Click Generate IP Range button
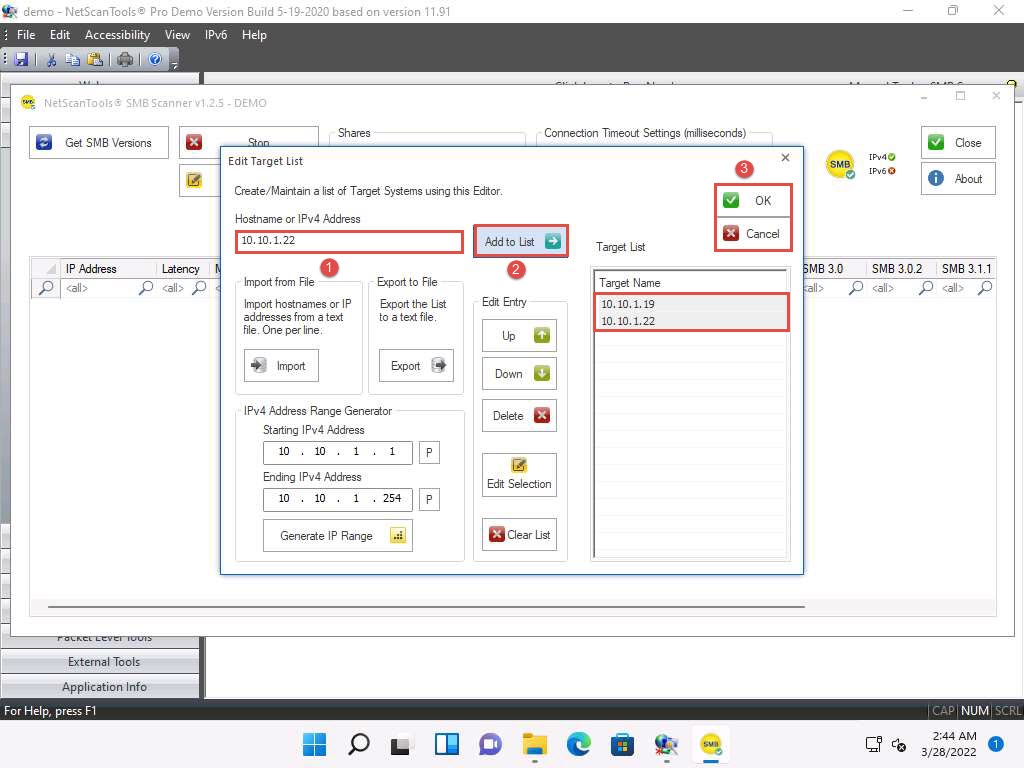Viewport: 1024px width, 768px height. [338, 536]
